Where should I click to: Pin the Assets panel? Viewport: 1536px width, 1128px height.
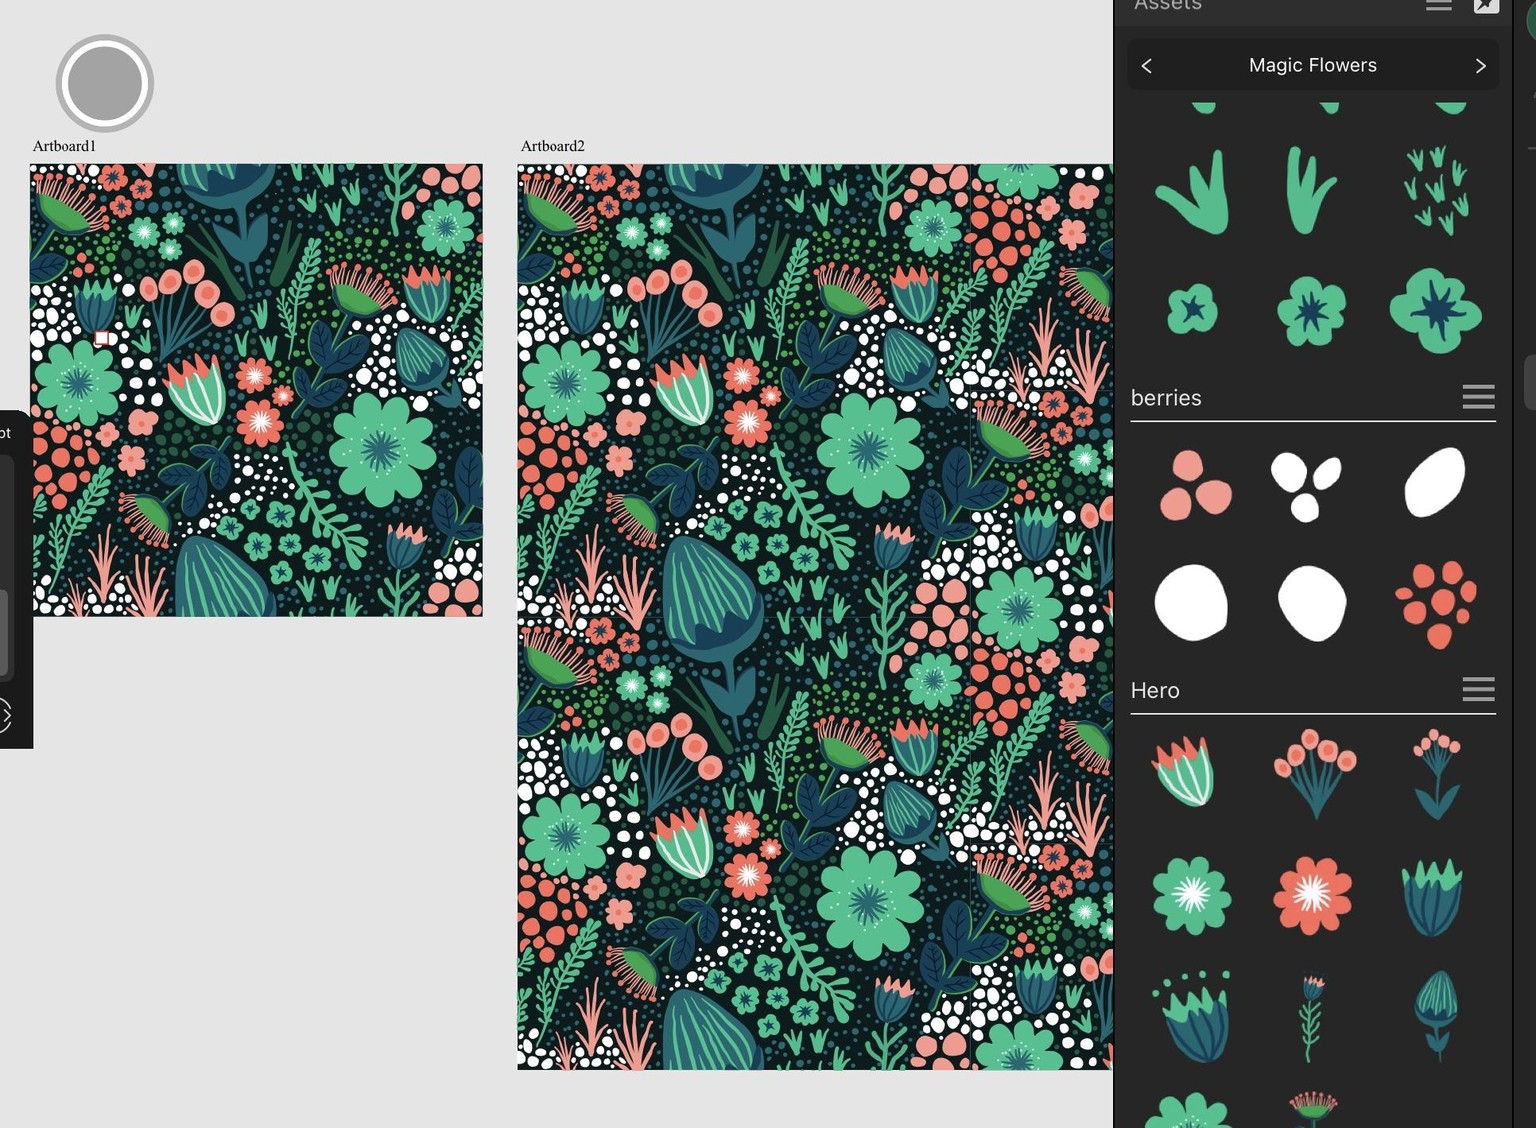(x=1487, y=5)
